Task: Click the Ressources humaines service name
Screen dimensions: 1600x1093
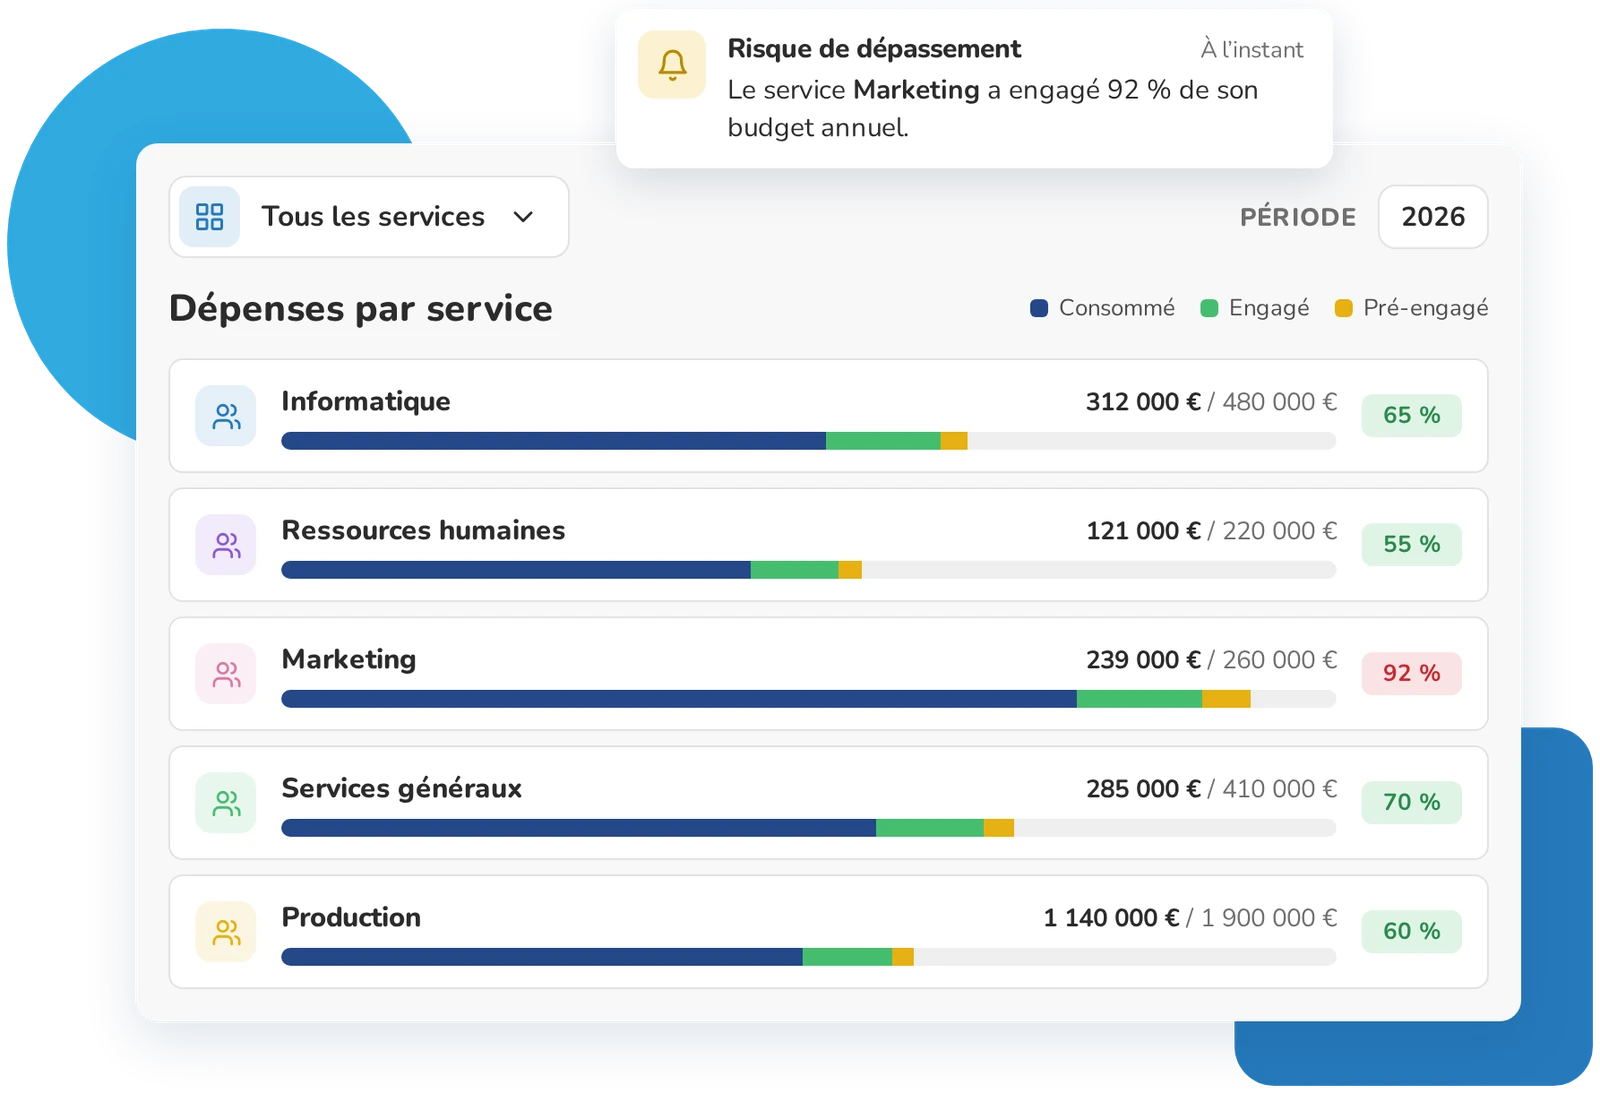Action: click(423, 530)
